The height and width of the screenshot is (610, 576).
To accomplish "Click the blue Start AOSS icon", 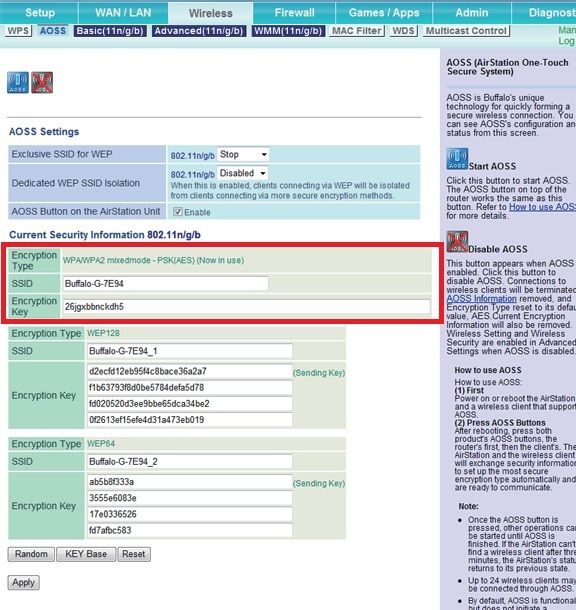I will point(18,82).
